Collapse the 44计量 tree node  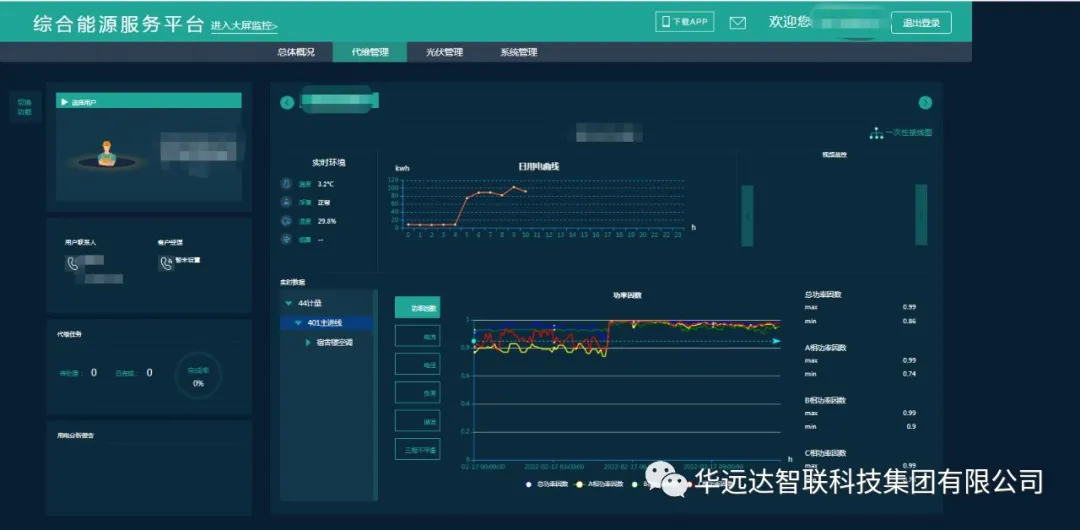[289, 303]
